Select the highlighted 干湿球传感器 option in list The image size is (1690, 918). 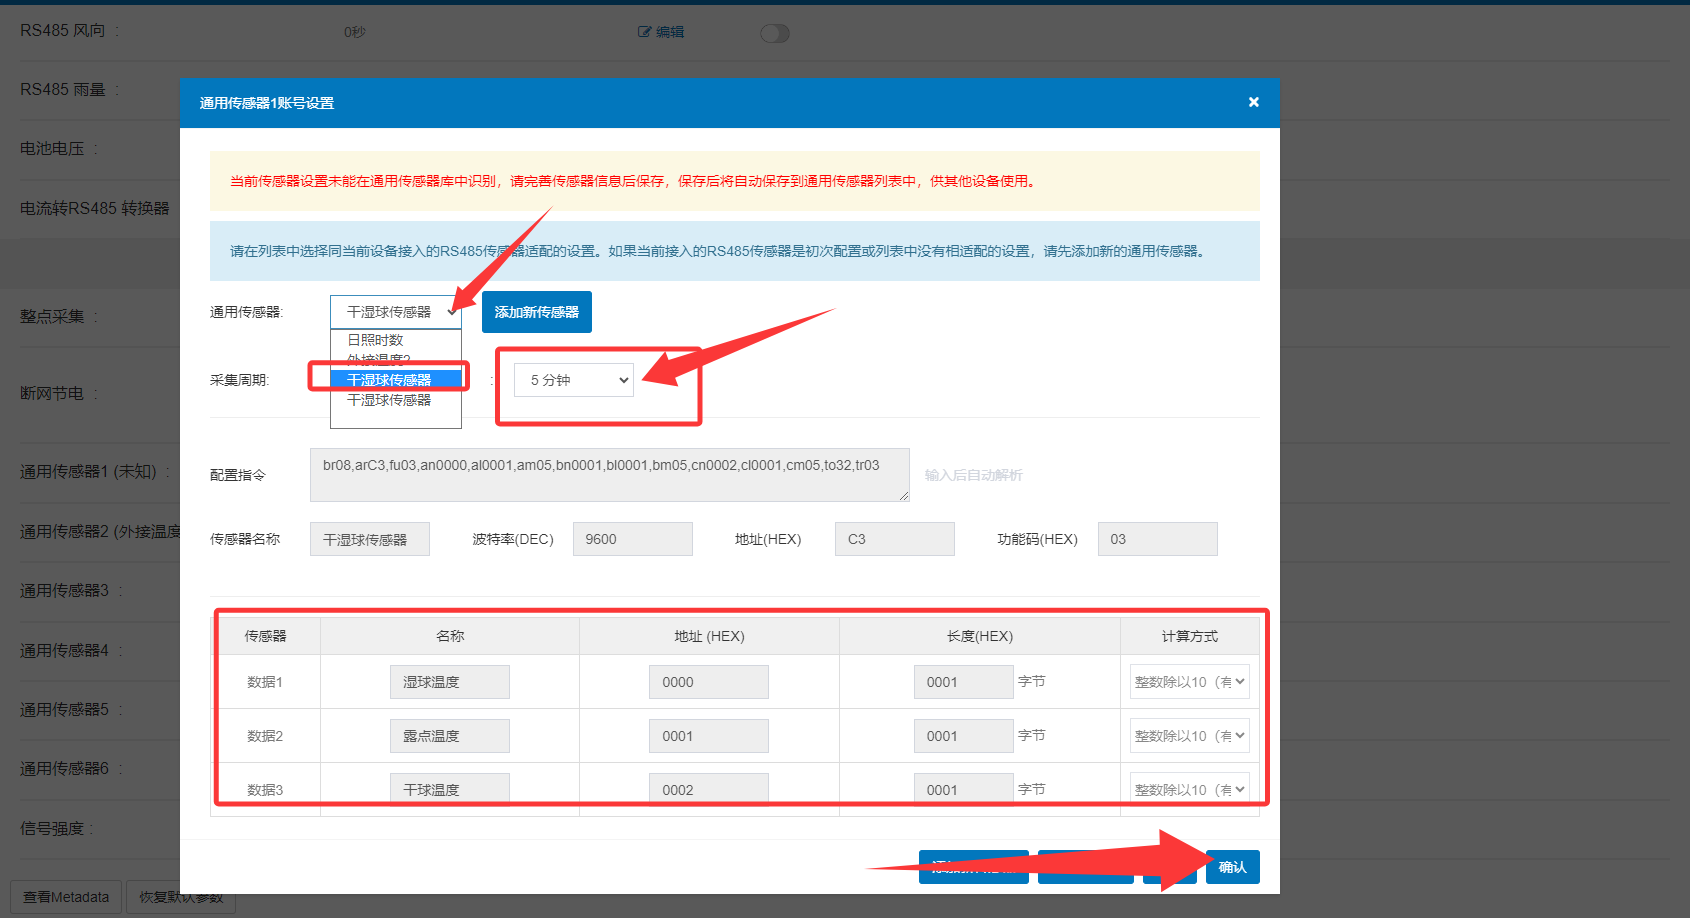pyautogui.click(x=395, y=379)
